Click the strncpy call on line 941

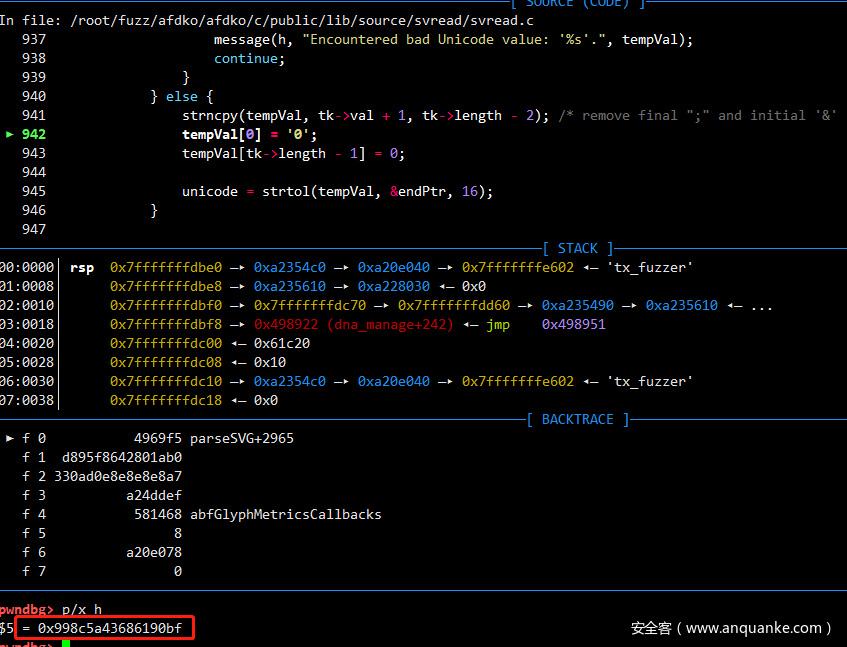click(210, 115)
